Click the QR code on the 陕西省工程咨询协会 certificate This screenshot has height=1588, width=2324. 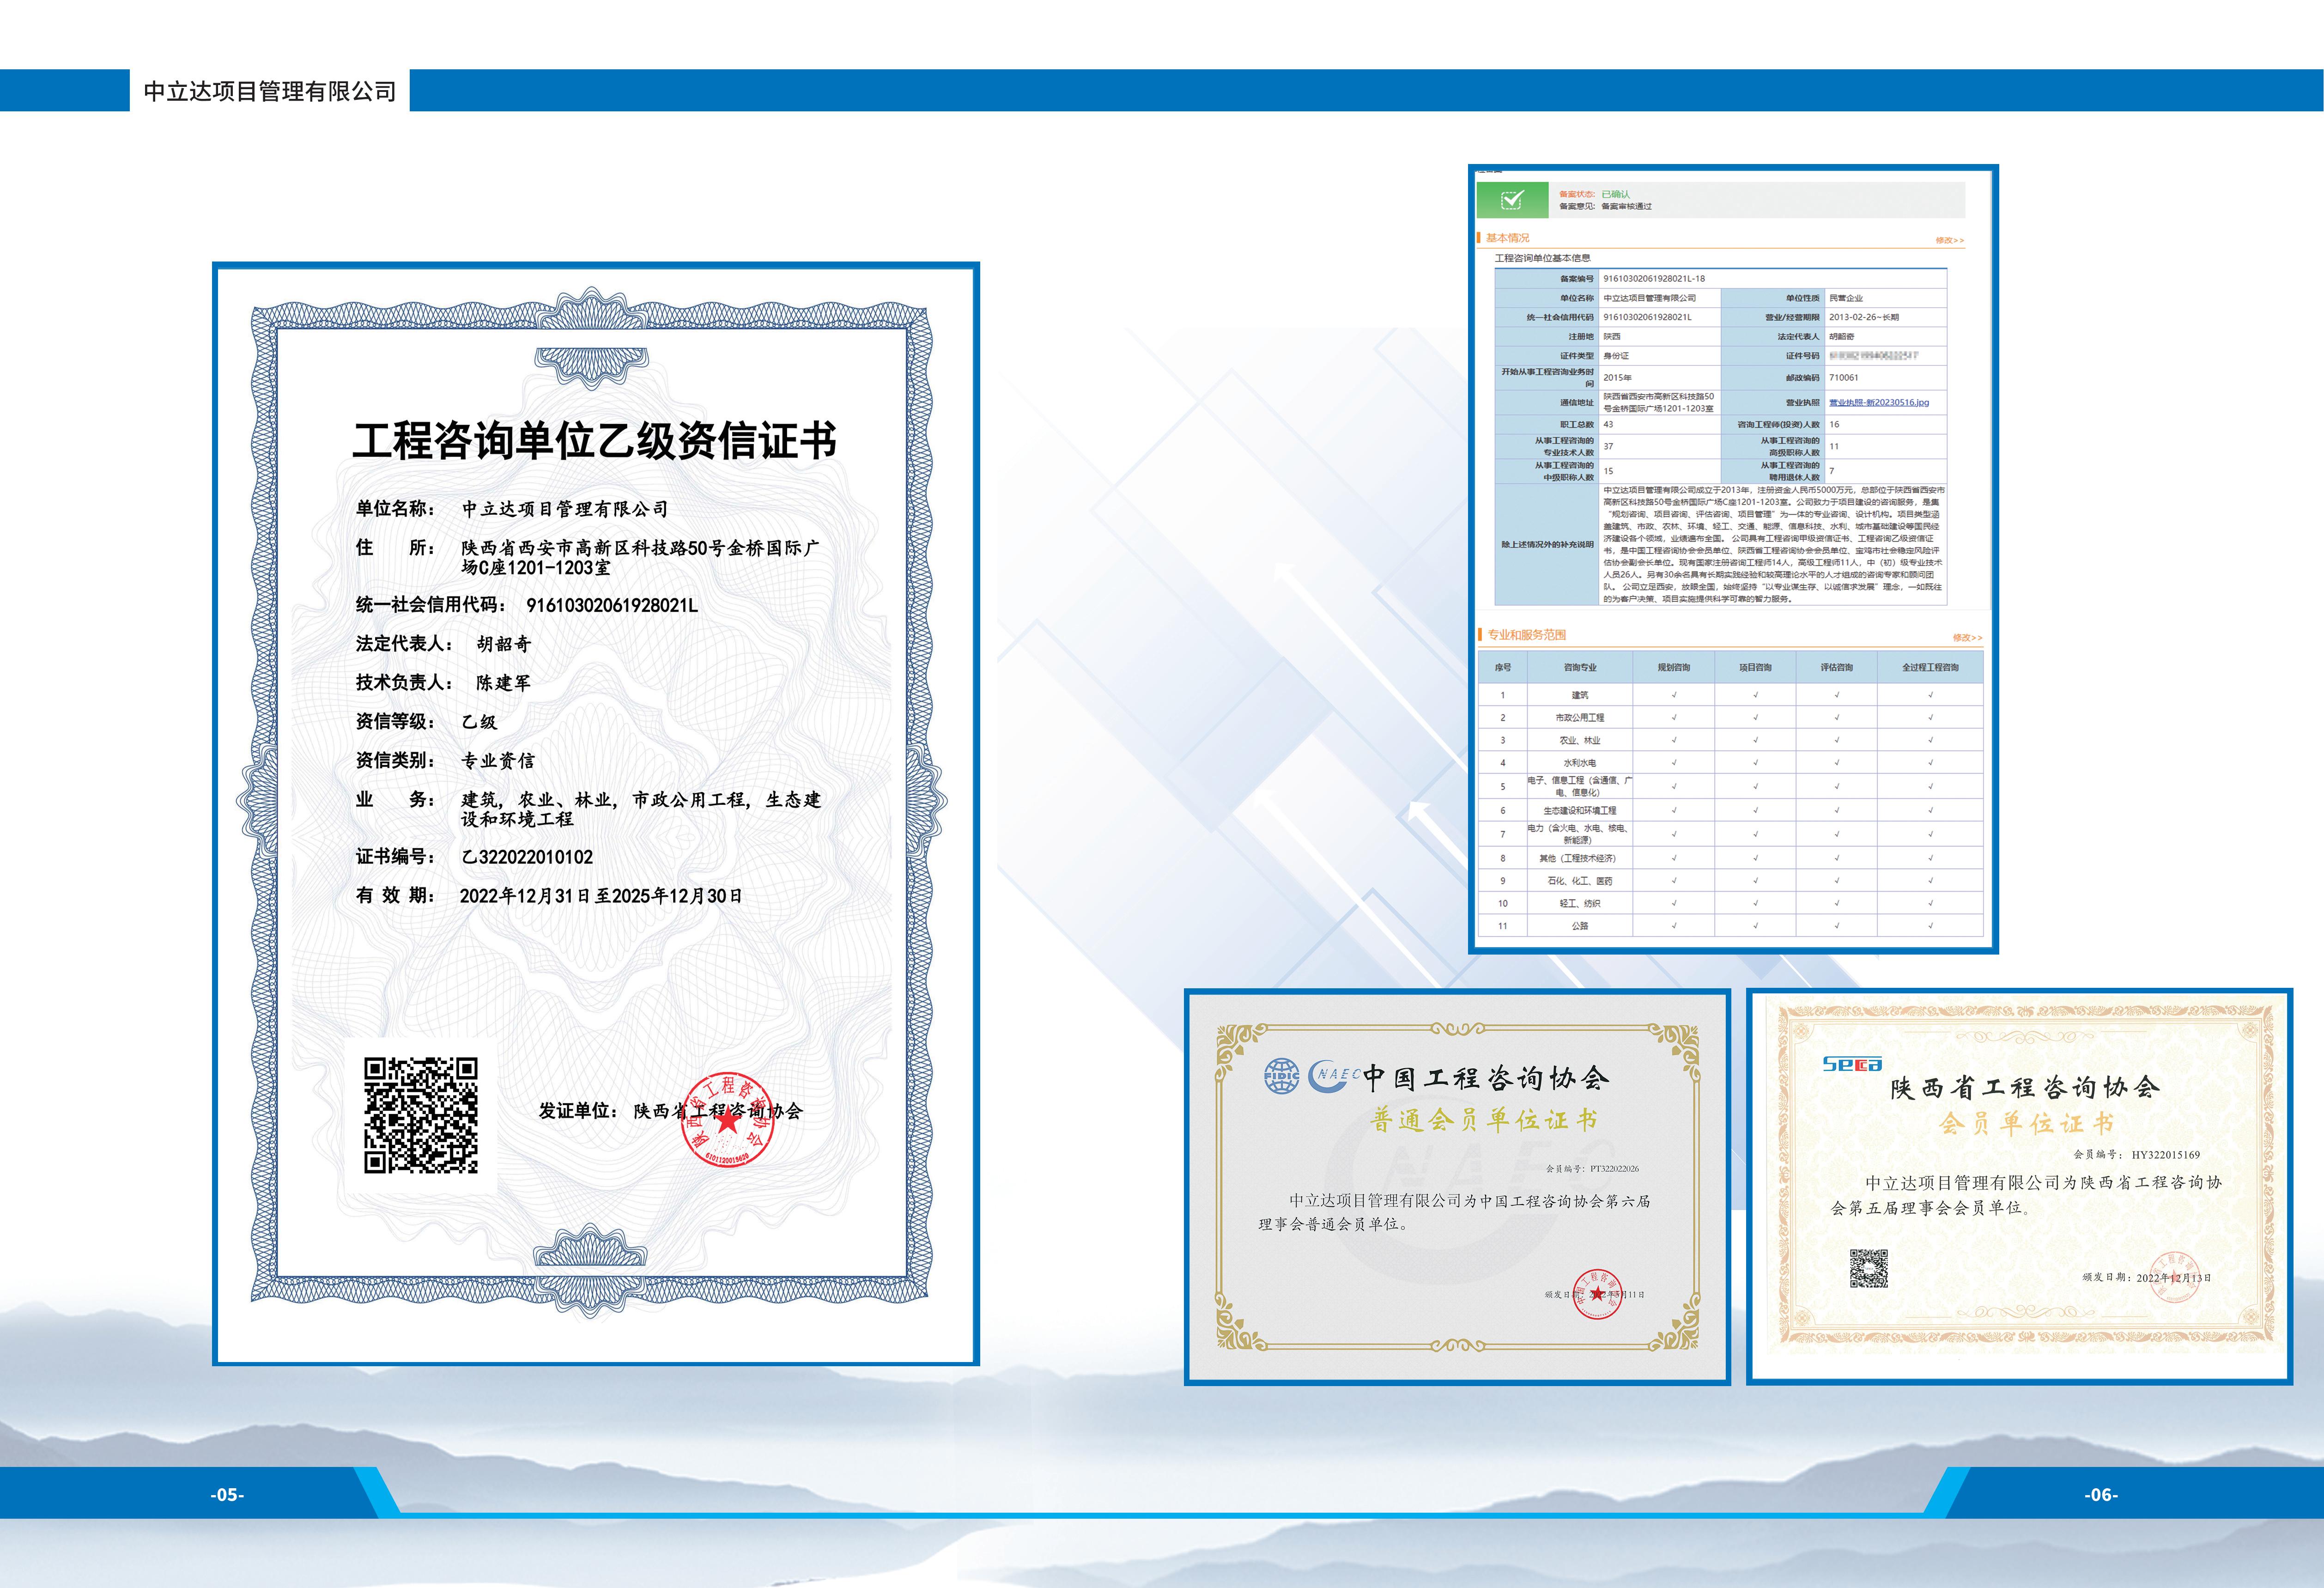(x=1868, y=1268)
